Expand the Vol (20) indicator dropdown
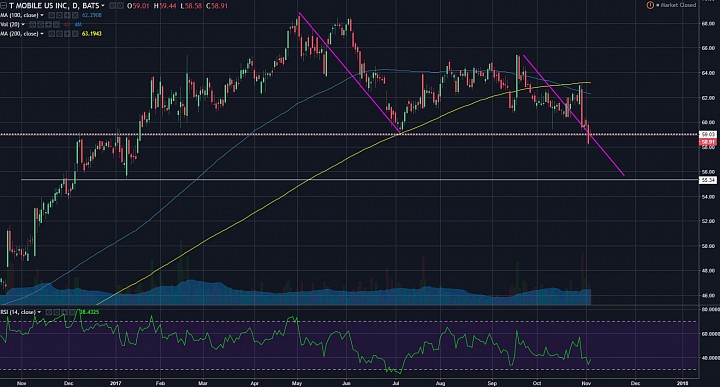The height and width of the screenshot is (387, 720). click(x=23, y=24)
